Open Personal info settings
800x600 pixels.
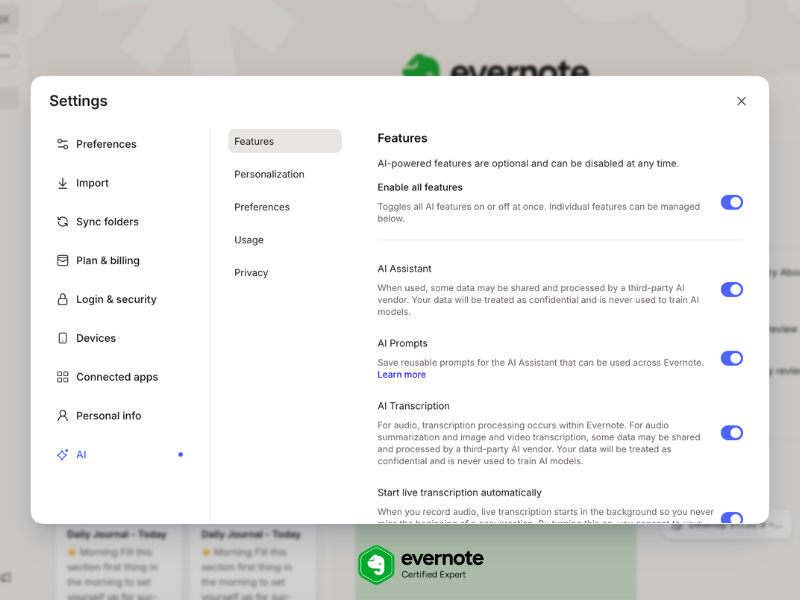pyautogui.click(x=109, y=415)
